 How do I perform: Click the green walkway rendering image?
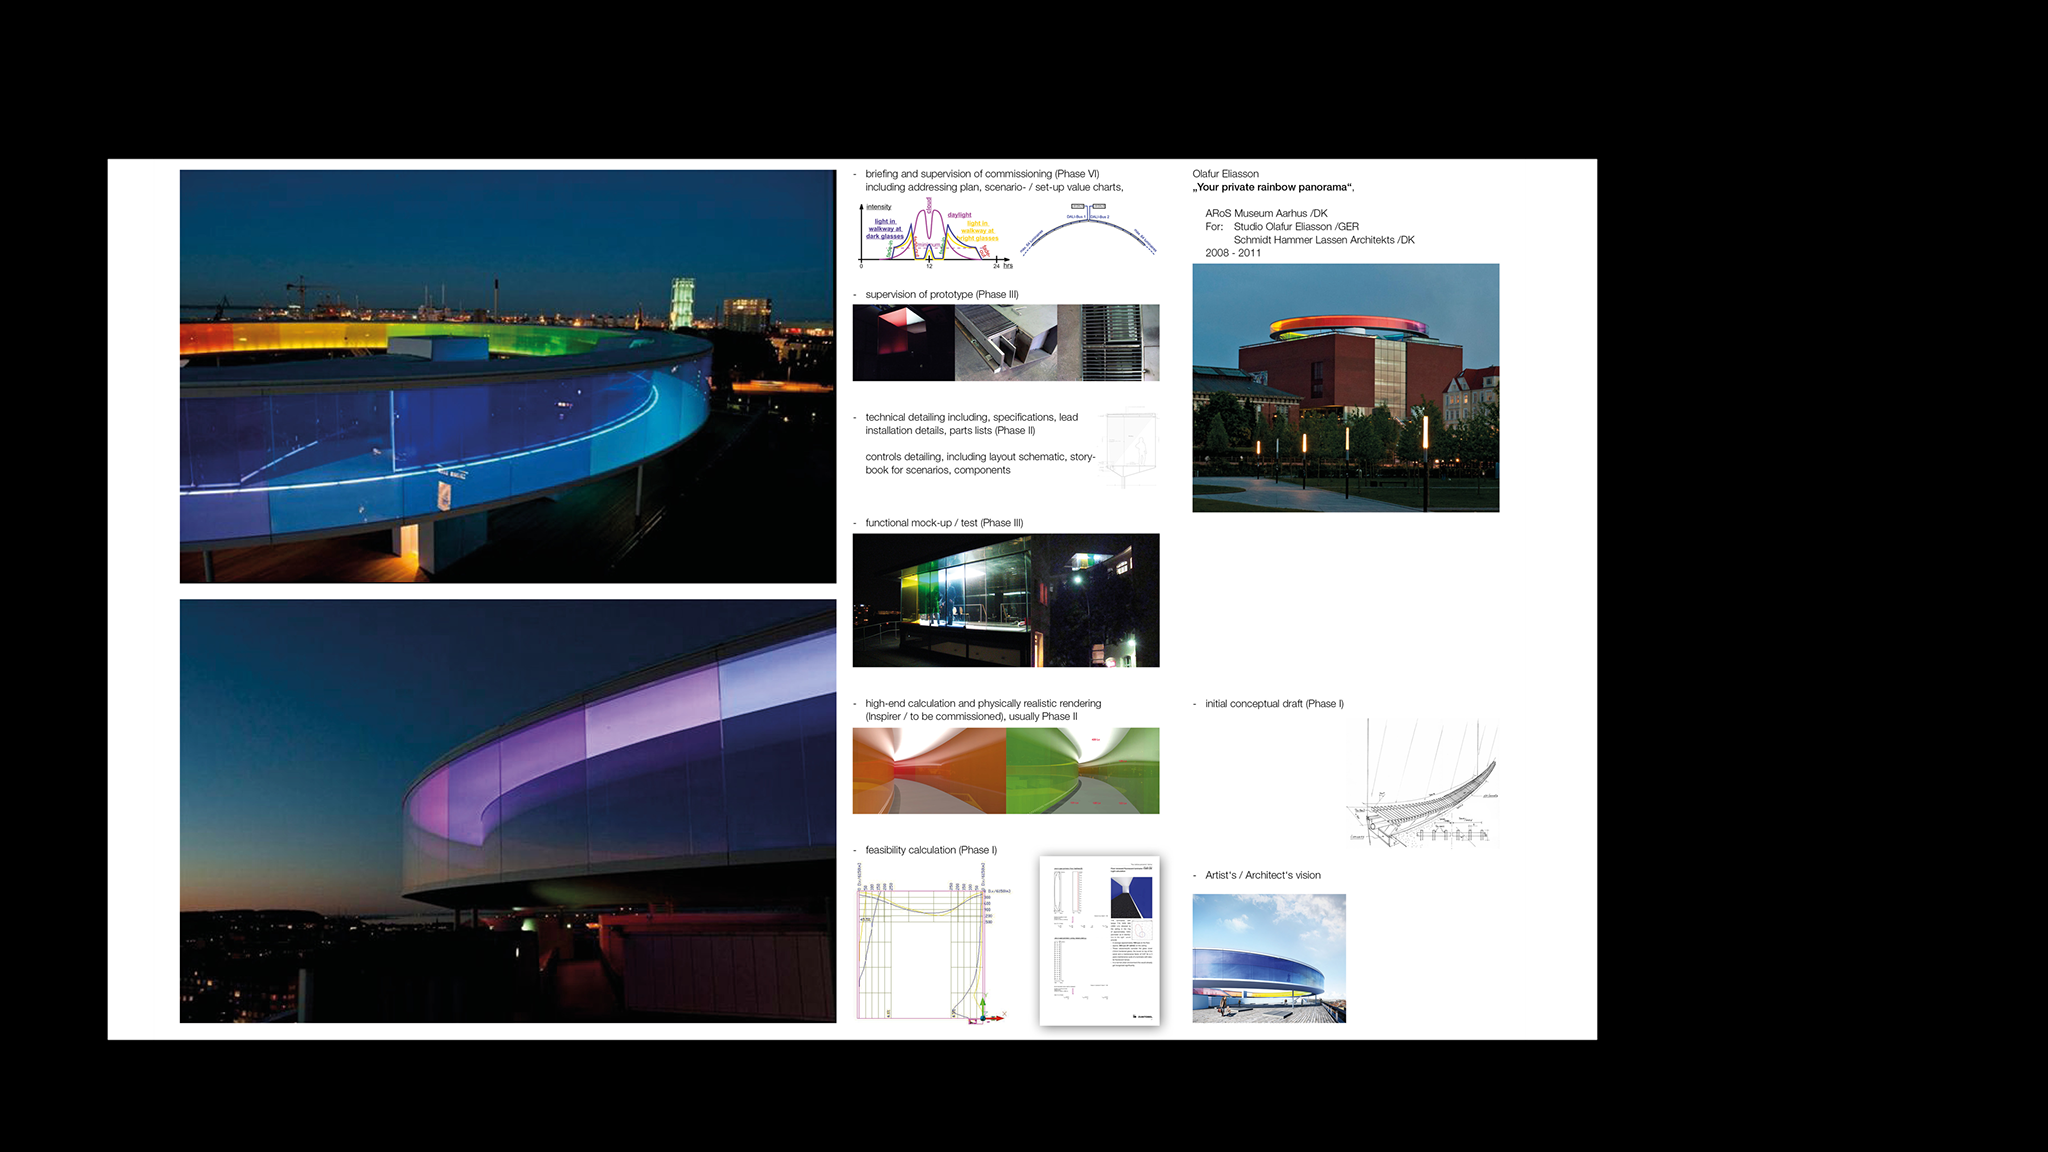pyautogui.click(x=1083, y=770)
